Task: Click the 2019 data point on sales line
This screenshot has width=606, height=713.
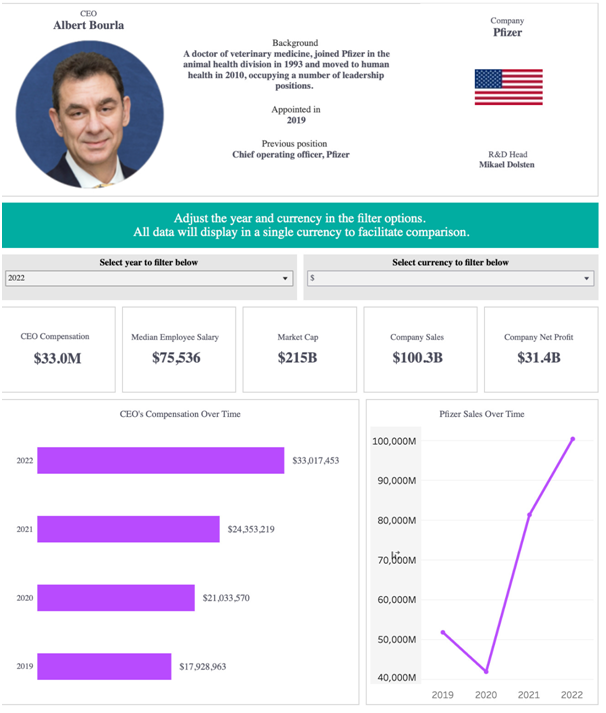Action: [x=442, y=632]
